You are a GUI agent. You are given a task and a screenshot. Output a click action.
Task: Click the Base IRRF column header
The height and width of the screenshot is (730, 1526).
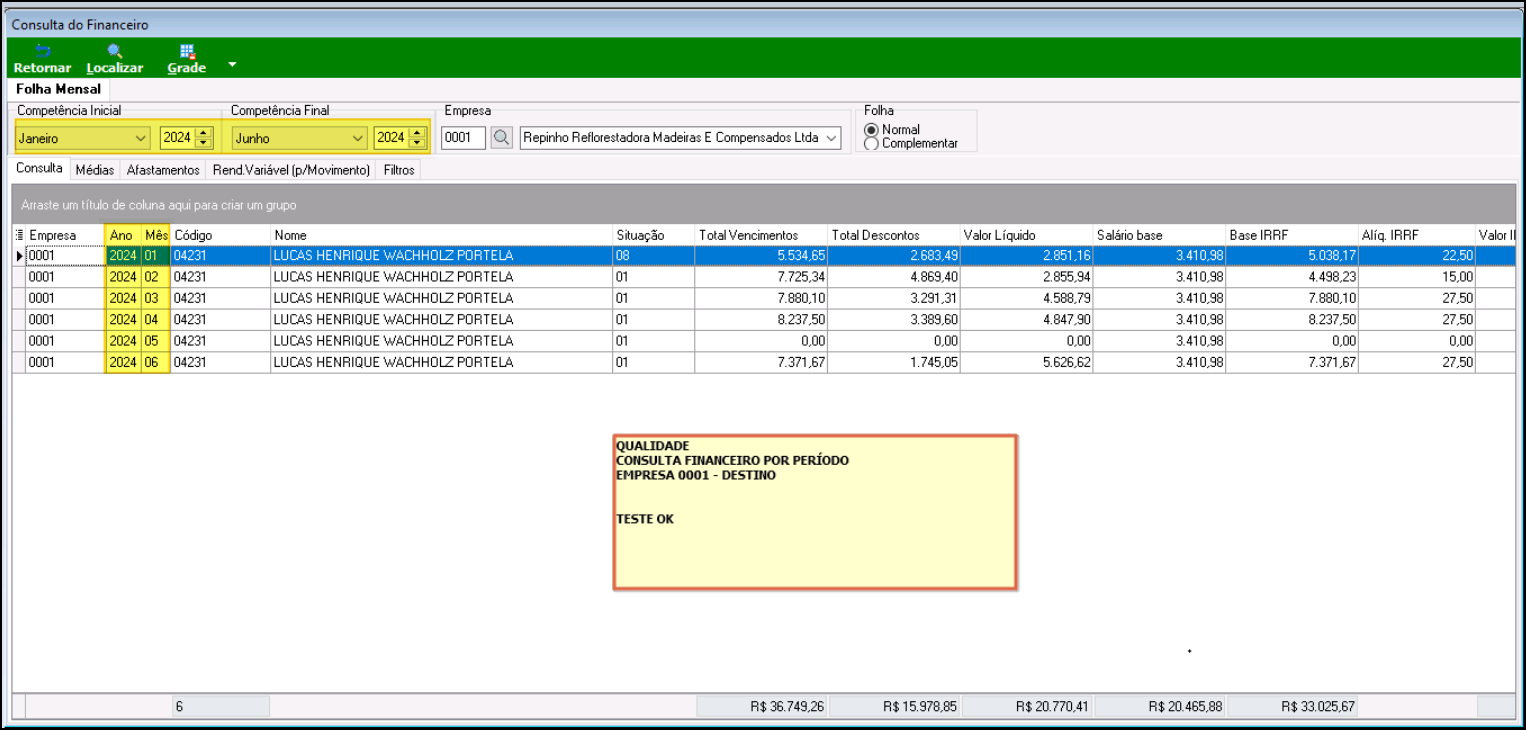pyautogui.click(x=1292, y=235)
